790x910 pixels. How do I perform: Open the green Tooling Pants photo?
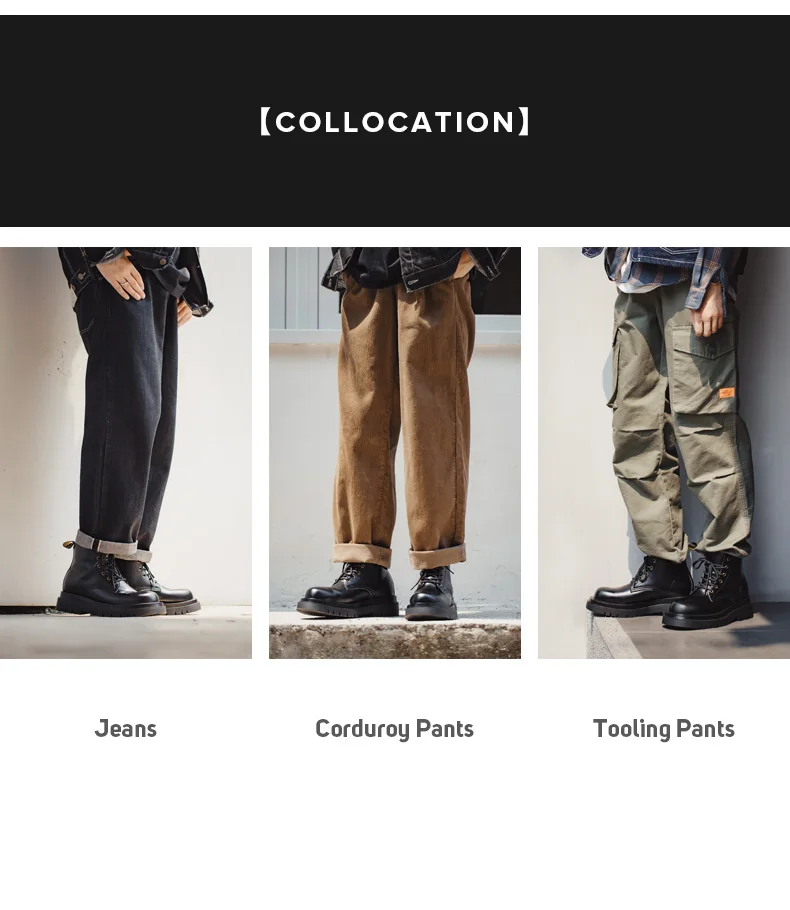tap(664, 453)
